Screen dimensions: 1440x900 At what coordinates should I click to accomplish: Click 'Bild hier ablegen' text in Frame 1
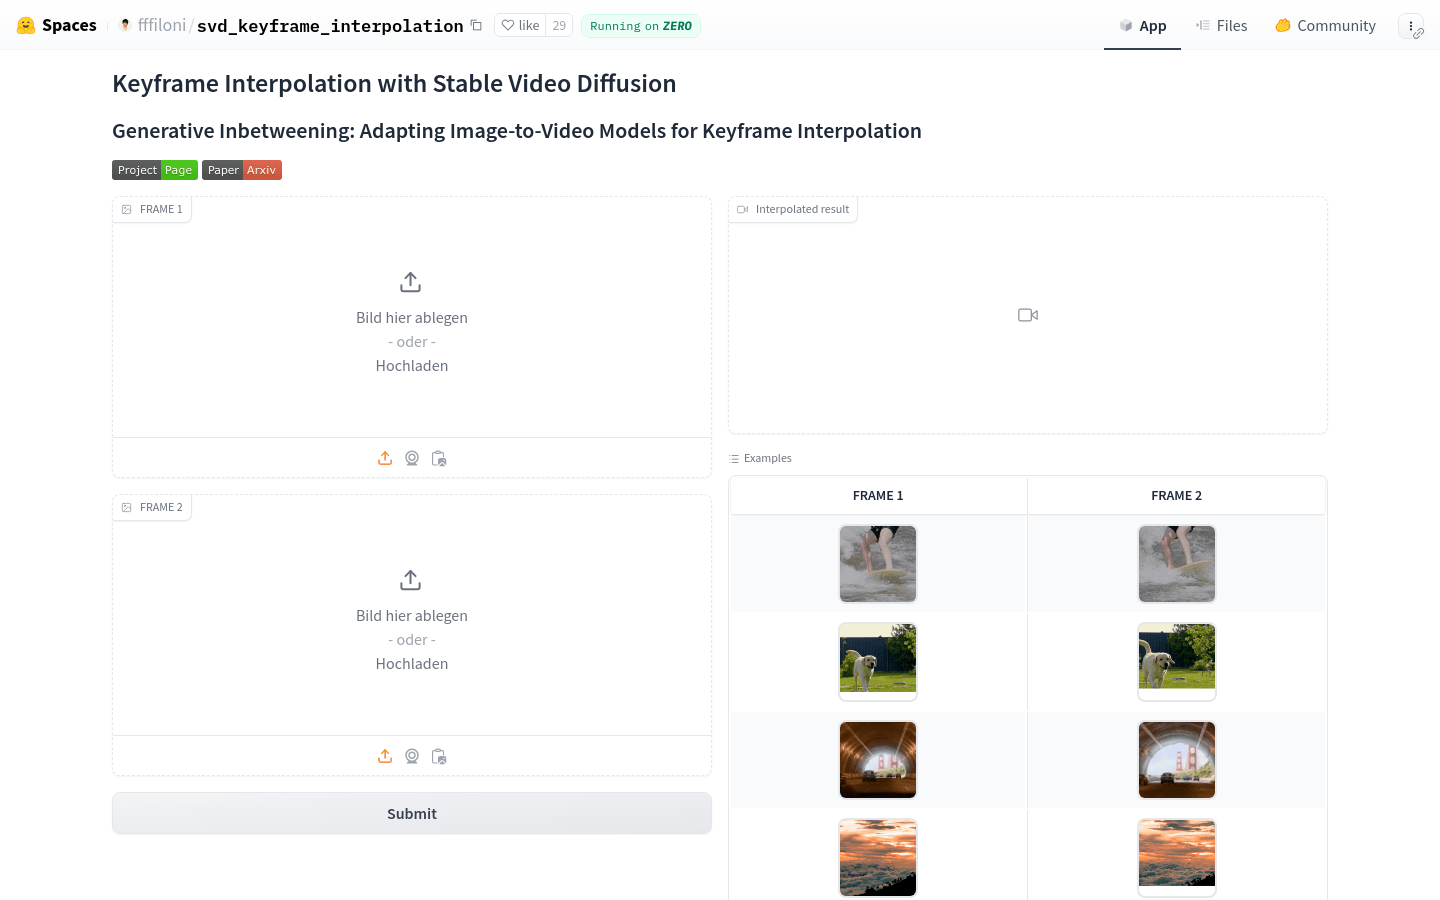(412, 318)
